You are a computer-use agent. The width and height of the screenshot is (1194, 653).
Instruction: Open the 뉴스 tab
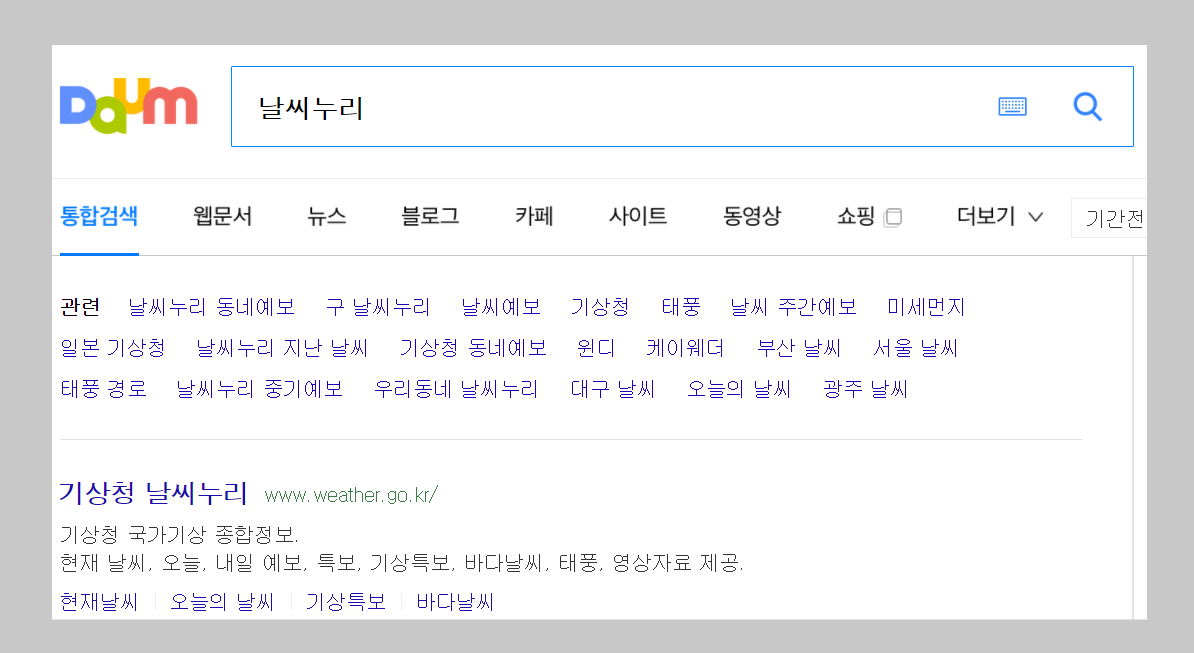327,216
